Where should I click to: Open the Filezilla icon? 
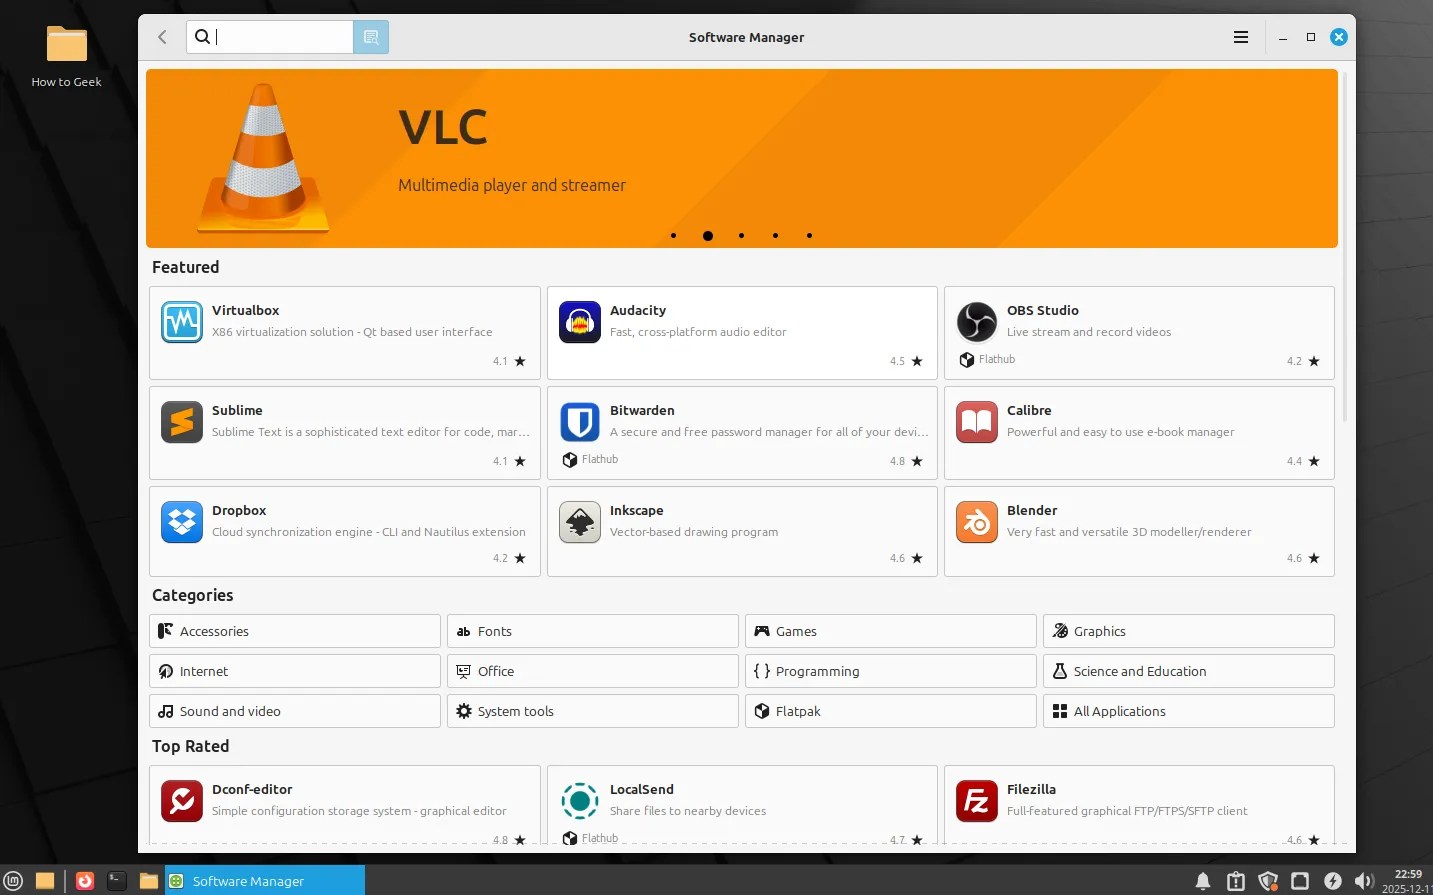pos(977,801)
